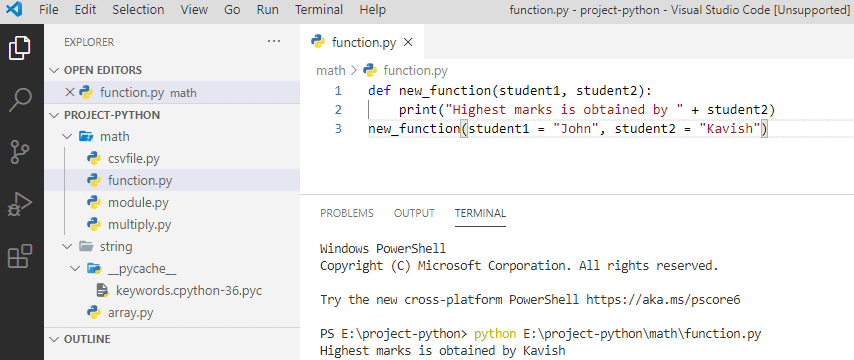The width and height of the screenshot is (854, 360).
Task: Click Python icon on function.py tab
Action: pos(318,41)
